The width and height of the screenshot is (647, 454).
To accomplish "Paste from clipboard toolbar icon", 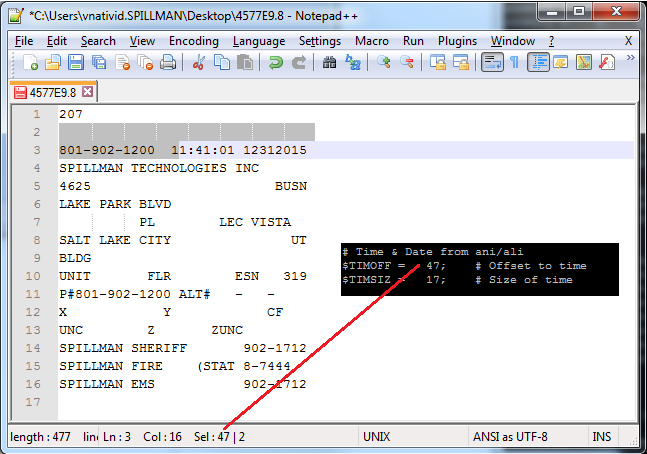I will click(245, 63).
